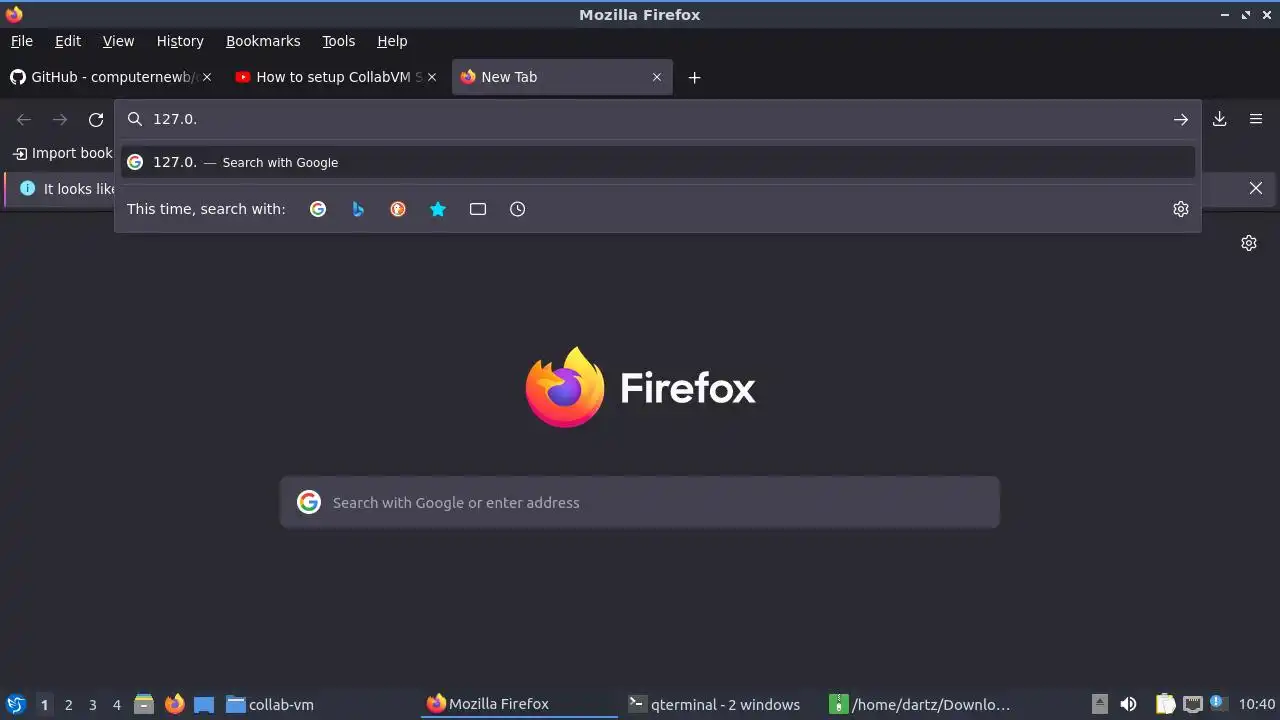Click the Search with Google page field
The width and height of the screenshot is (1280, 720).
pyautogui.click(x=640, y=502)
